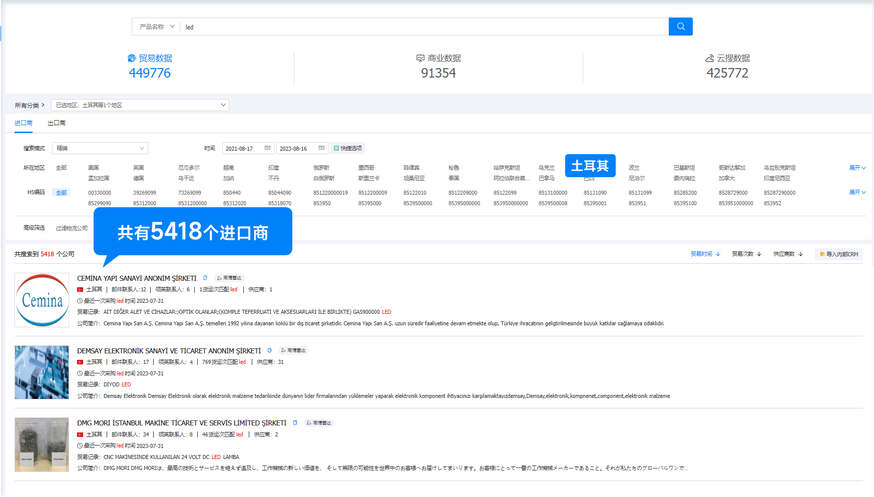
Task: Select the 贸易数据 449776 tab
Action: pyautogui.click(x=149, y=66)
